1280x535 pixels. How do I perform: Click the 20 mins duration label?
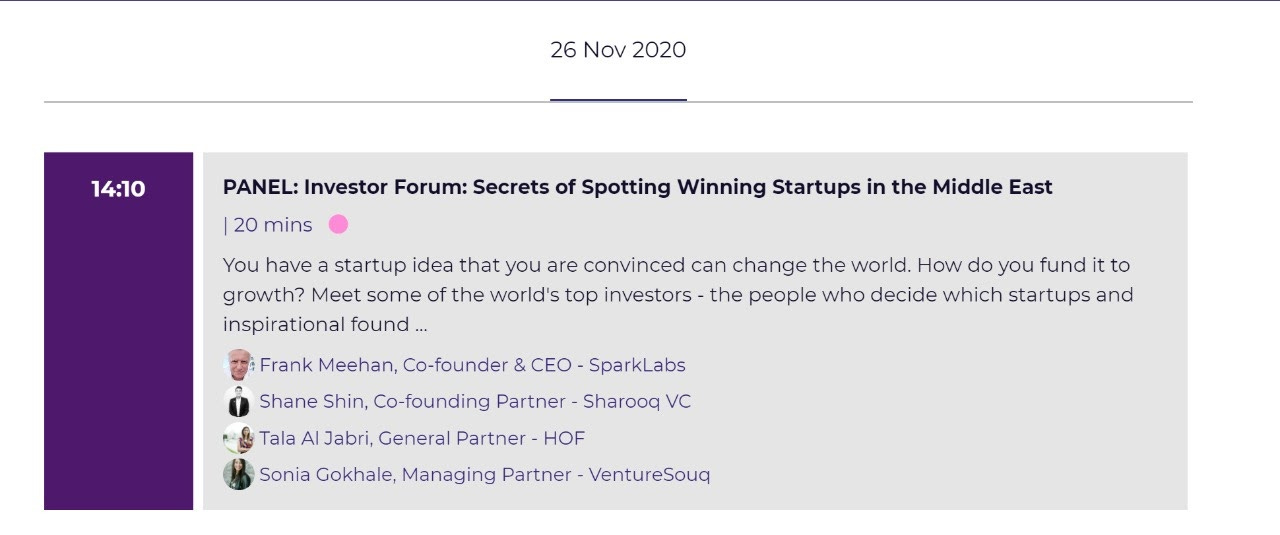pos(272,225)
